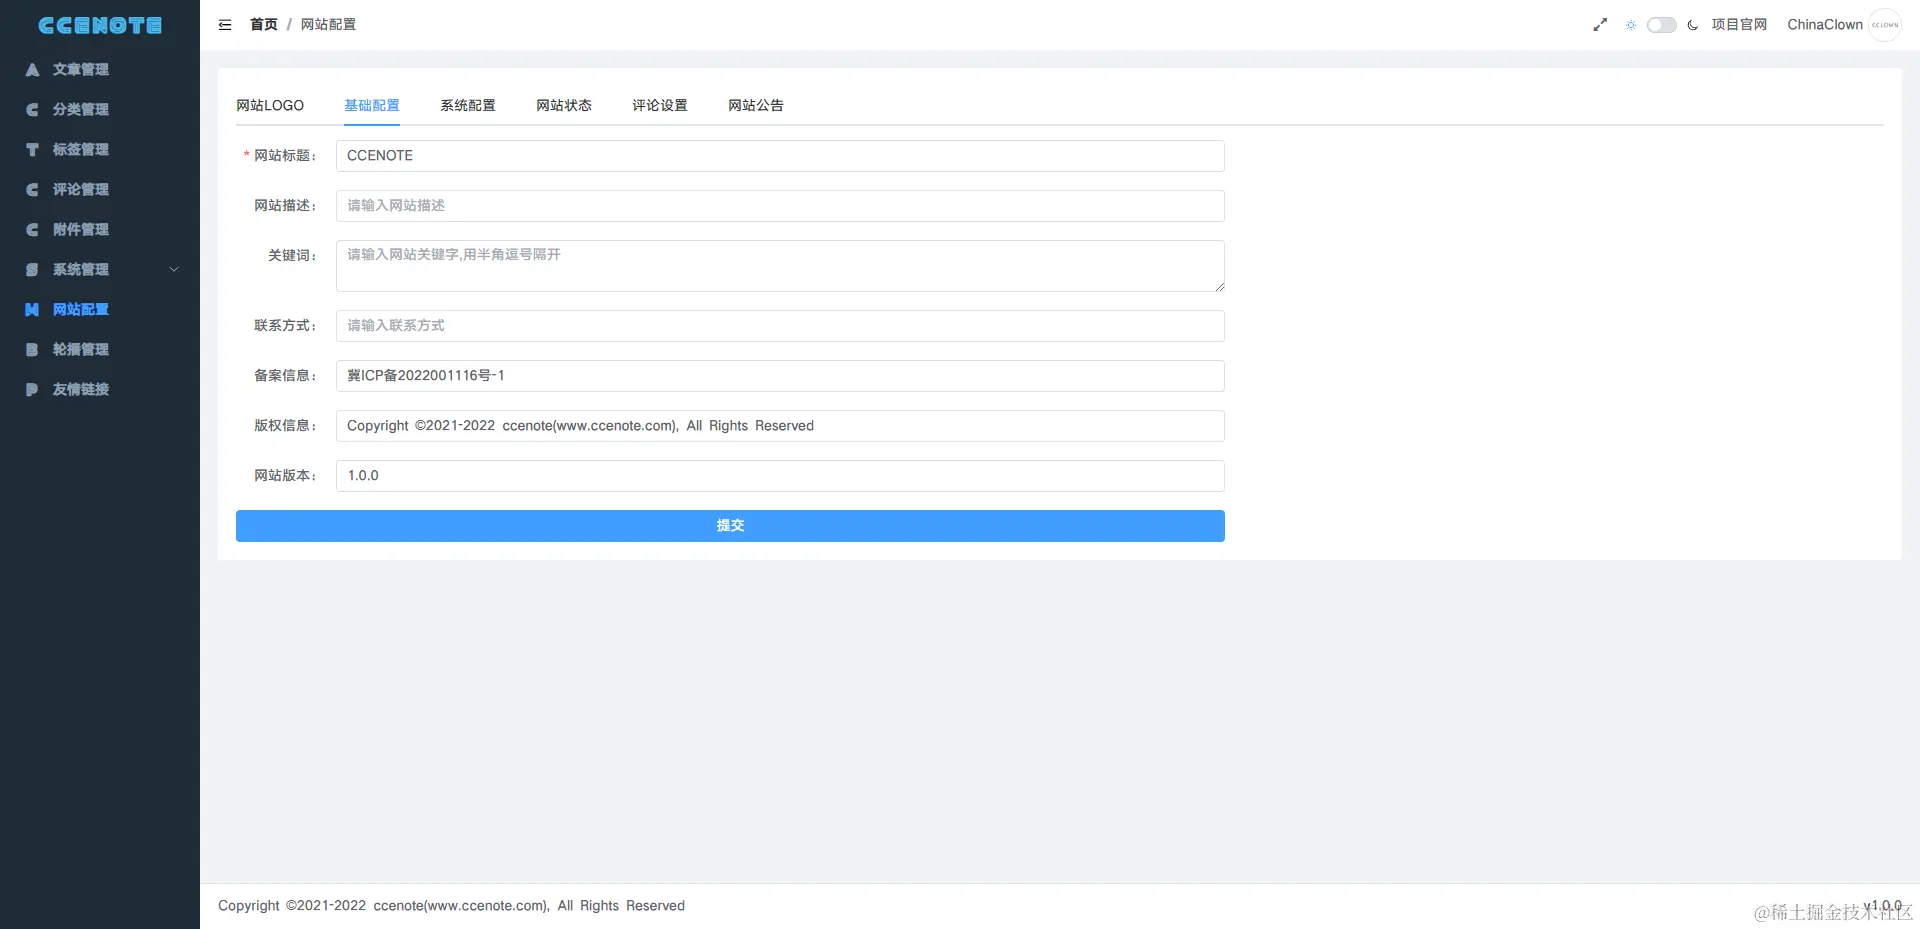Submit the form with 提交 button
The image size is (1920, 929).
[x=730, y=526]
